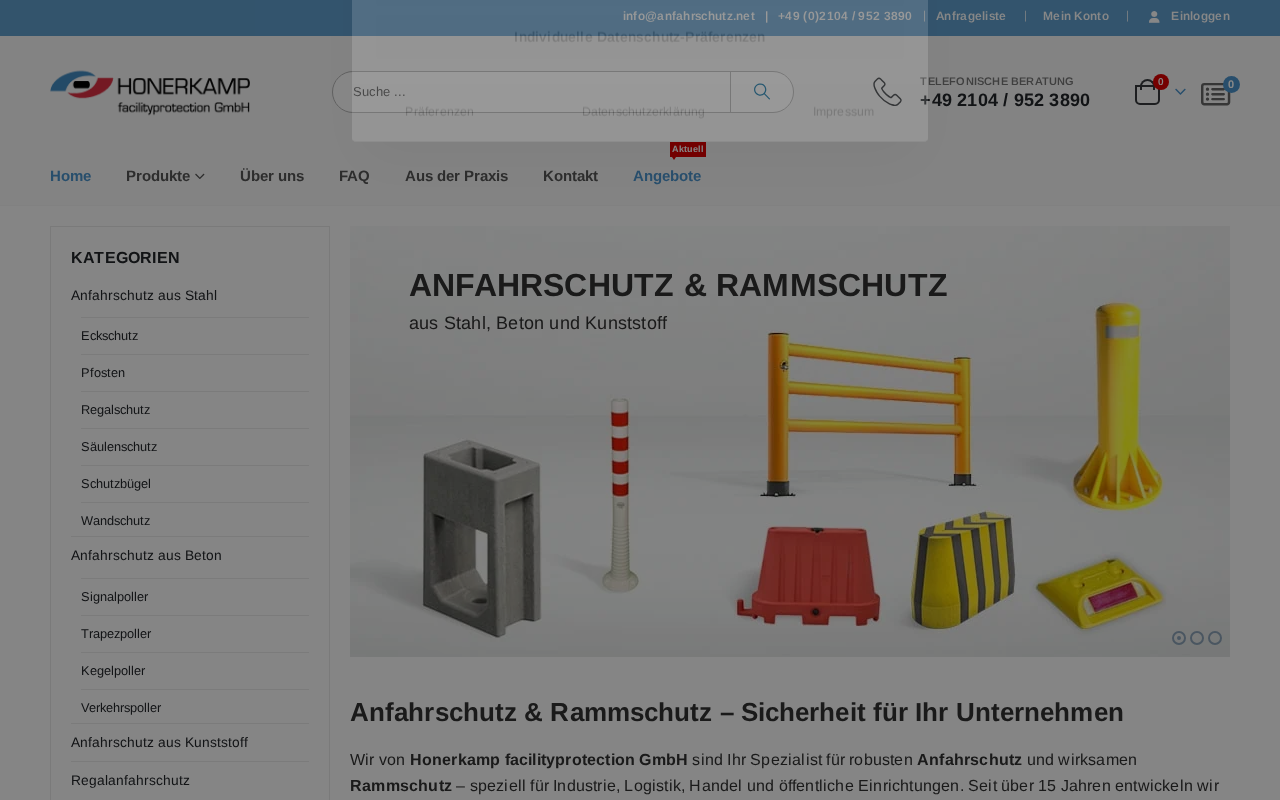The height and width of the screenshot is (800, 1280).
Task: Open the Schutzbügel subcategory
Action: point(116,483)
